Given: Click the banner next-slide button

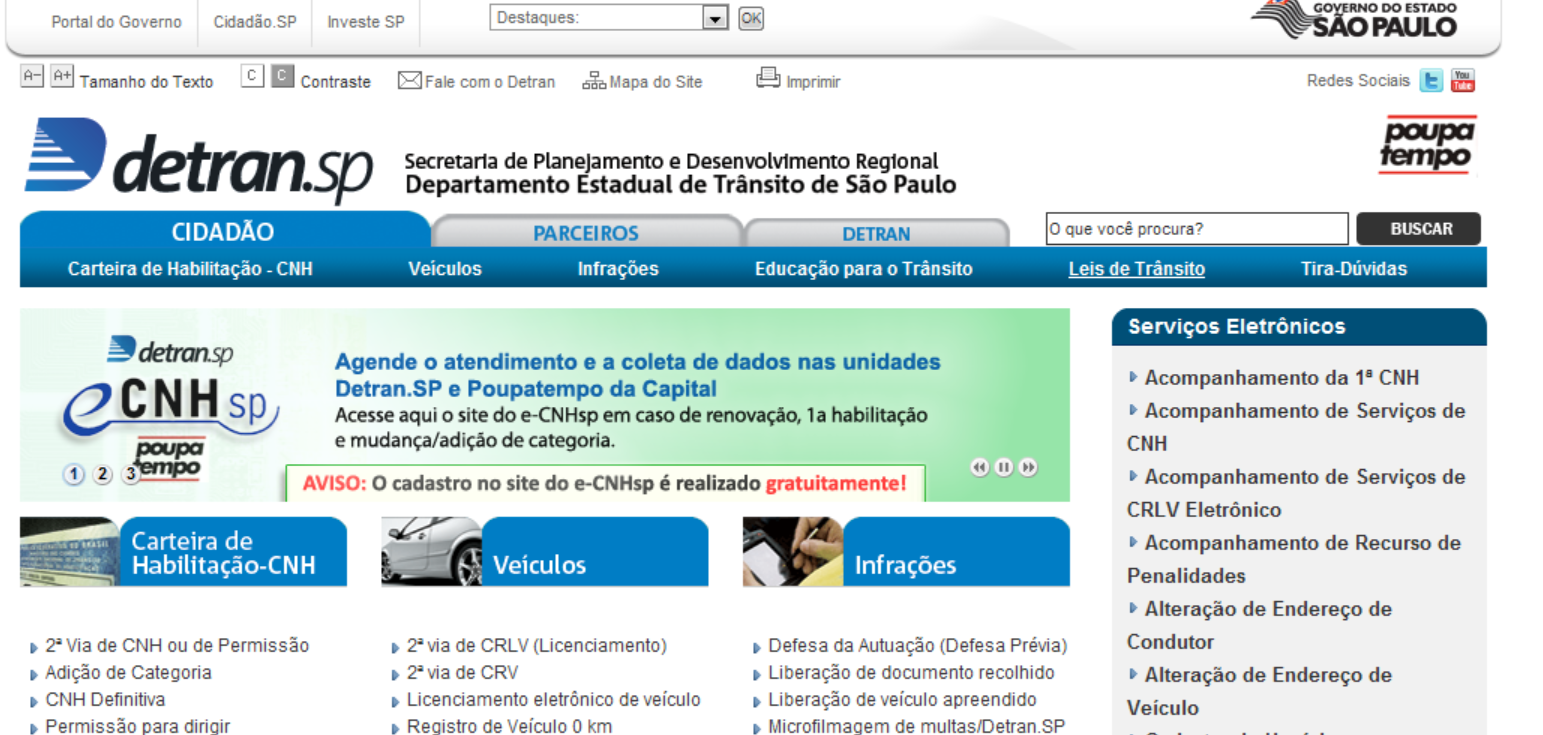Looking at the screenshot, I should pyautogui.click(x=1028, y=467).
